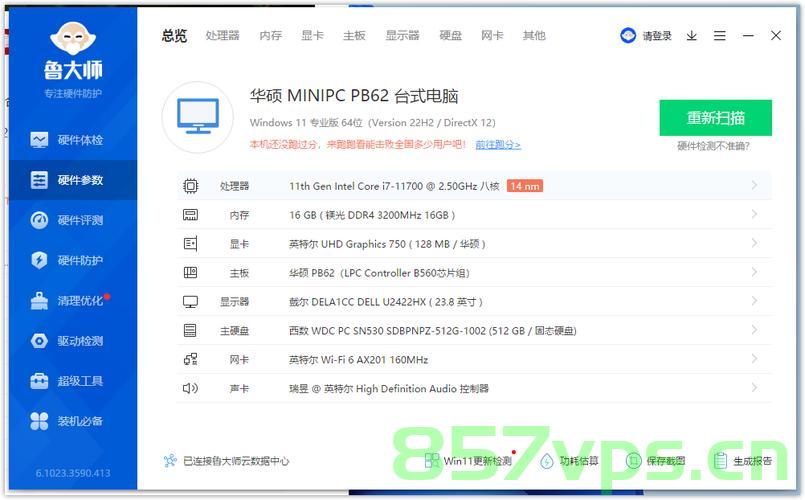Click the 16 GB DDR4 3200MHz text
805x500 pixels.
pos(372,215)
